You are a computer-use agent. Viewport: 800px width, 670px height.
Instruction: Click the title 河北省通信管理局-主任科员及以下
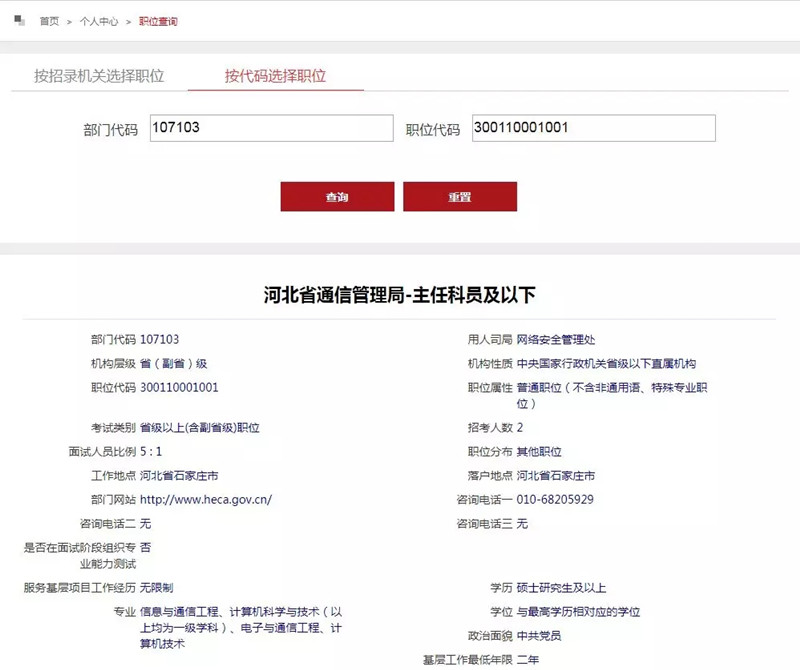pyautogui.click(x=399, y=295)
